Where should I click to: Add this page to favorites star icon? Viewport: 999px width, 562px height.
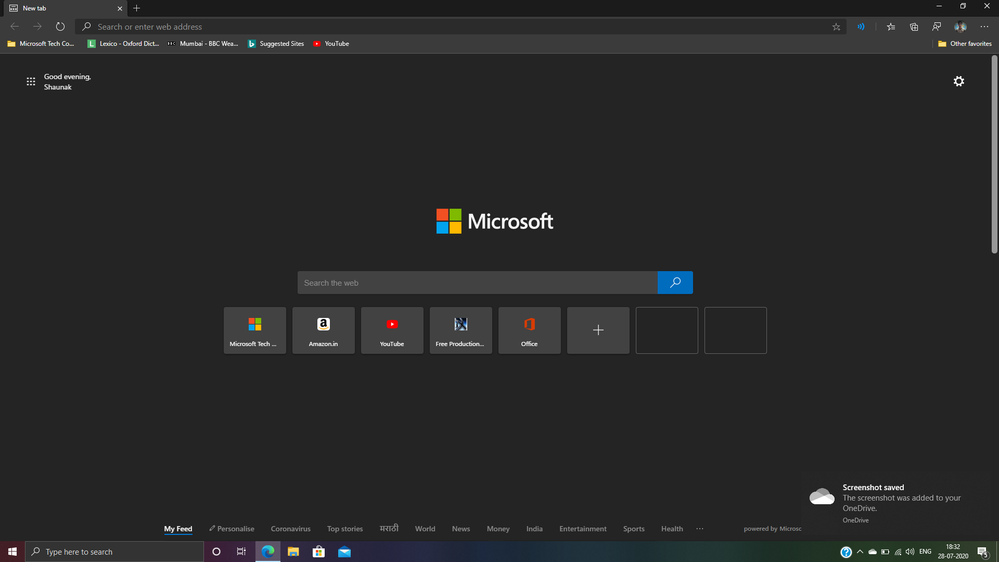[x=836, y=27]
